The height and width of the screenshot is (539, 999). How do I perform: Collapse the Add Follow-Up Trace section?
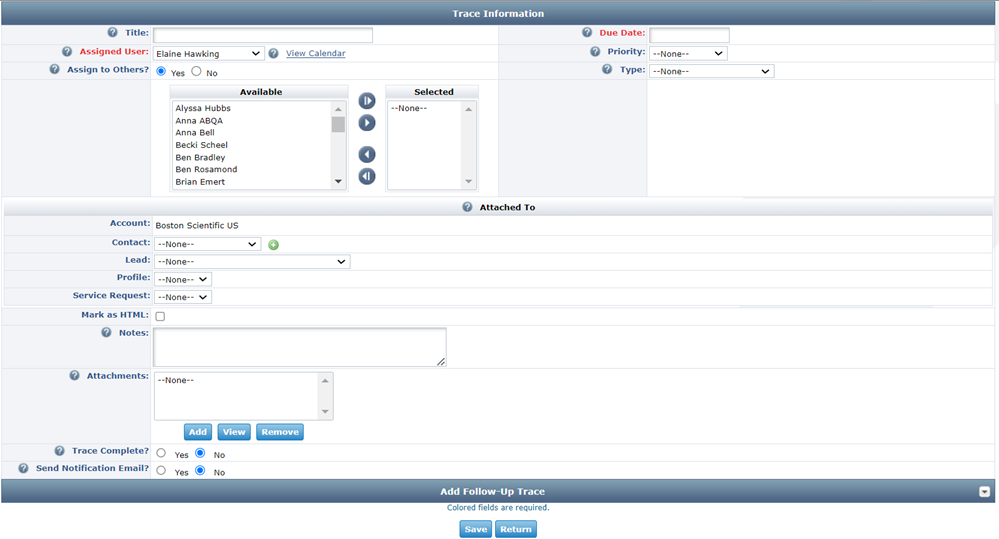(x=984, y=492)
